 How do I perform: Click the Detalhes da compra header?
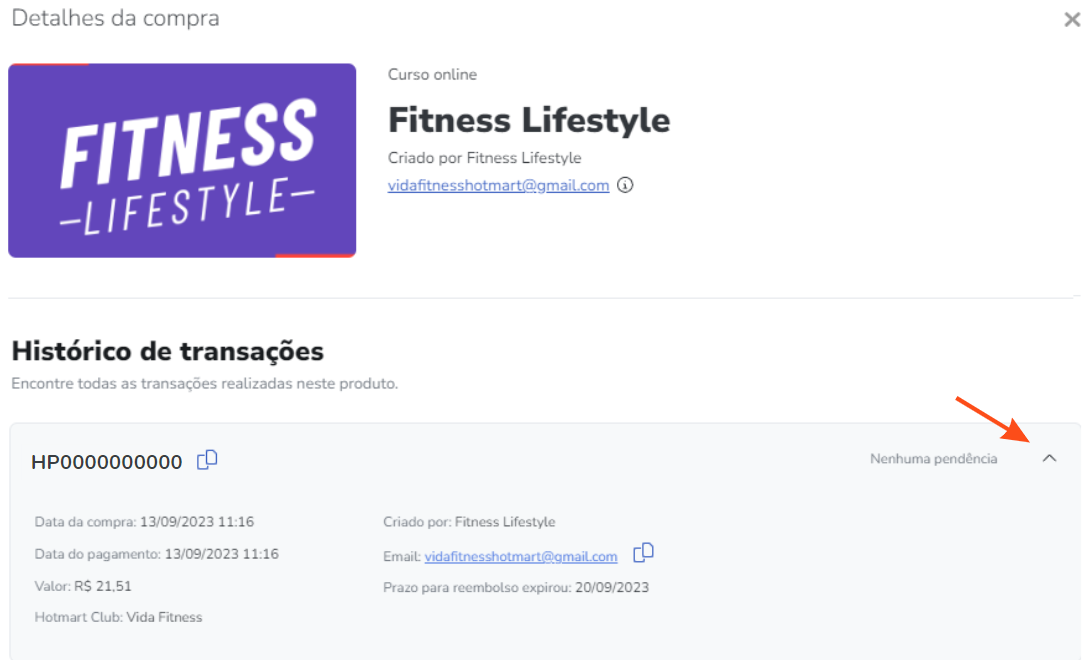pos(115,18)
